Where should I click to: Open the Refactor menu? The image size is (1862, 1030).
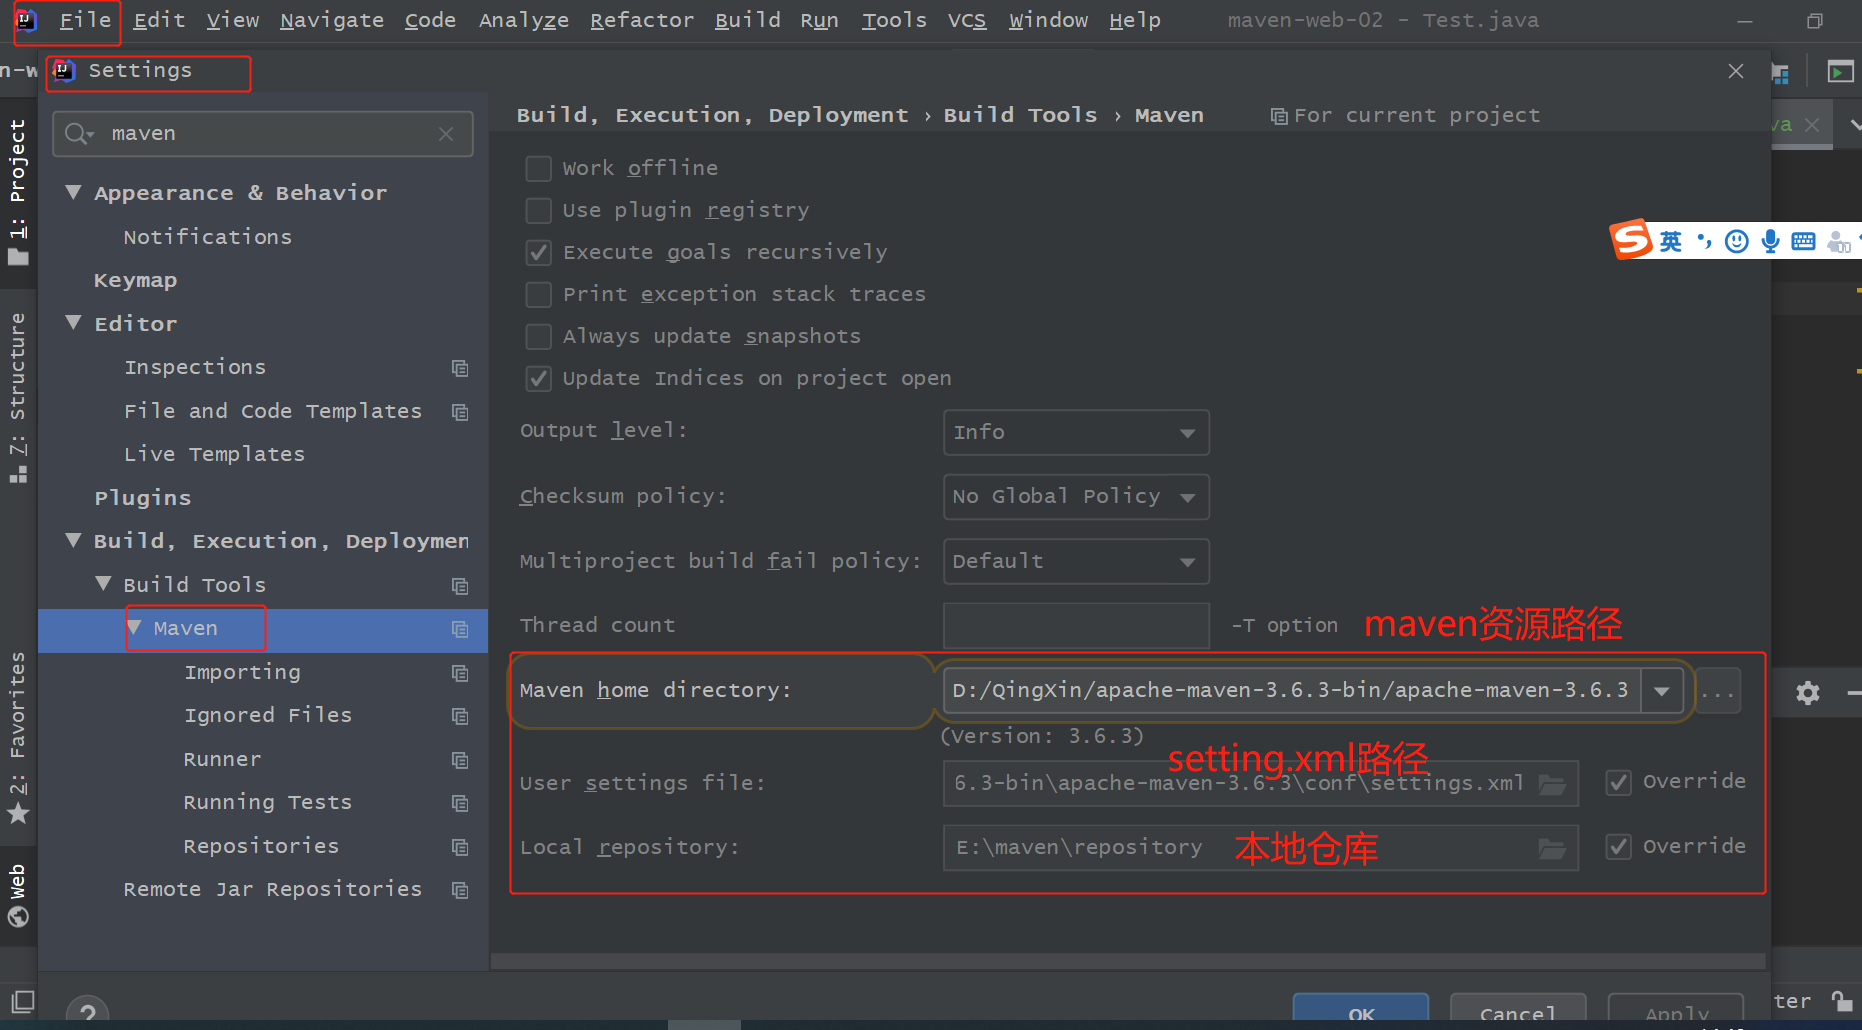[641, 20]
